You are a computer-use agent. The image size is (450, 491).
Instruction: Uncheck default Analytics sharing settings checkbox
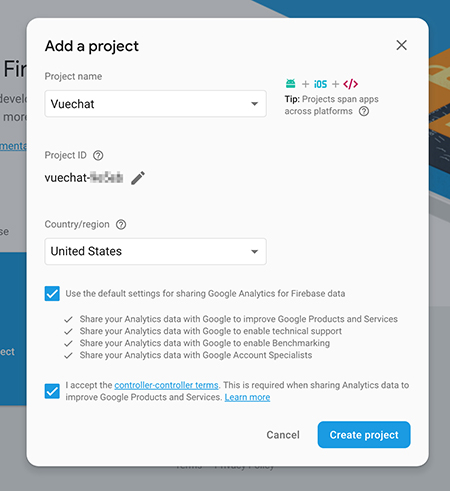tap(52, 294)
